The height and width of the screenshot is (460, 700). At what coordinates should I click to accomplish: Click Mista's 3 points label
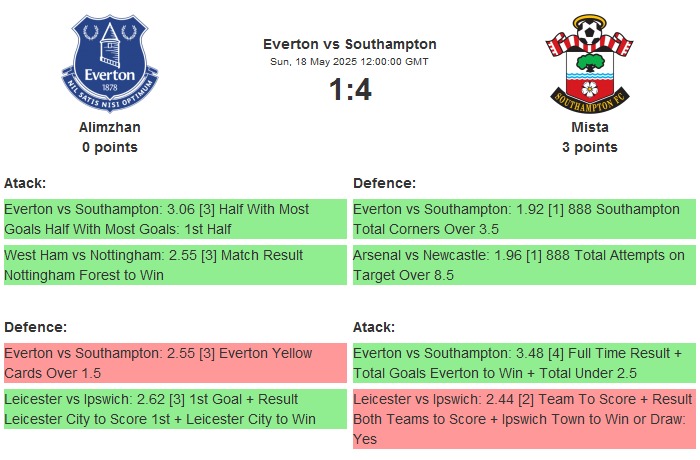(589, 147)
